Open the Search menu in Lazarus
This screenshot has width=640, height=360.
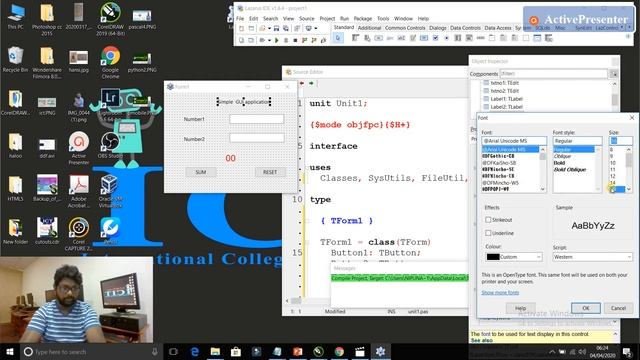coord(270,19)
